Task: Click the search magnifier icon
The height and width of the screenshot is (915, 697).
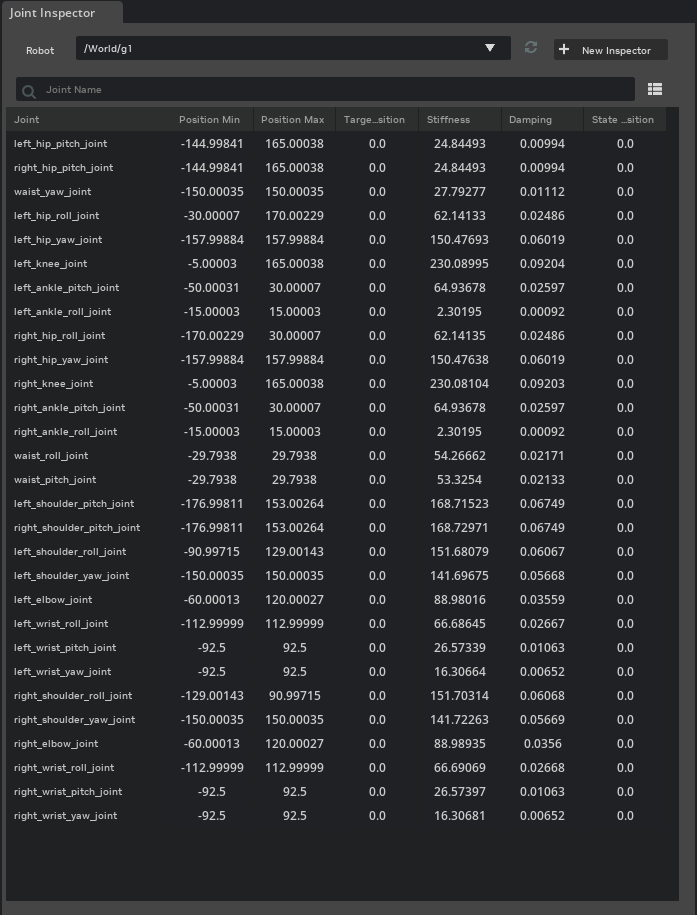Action: point(29,91)
